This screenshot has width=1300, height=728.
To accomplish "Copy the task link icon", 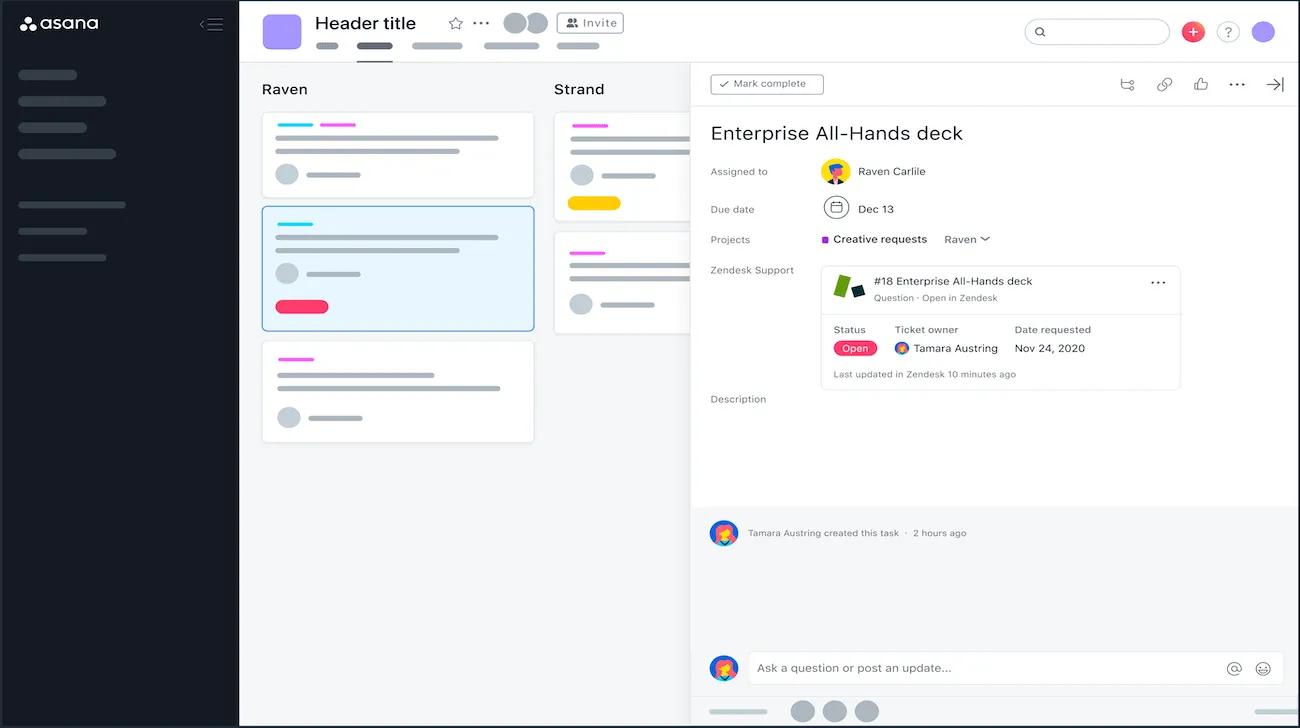I will pyautogui.click(x=1164, y=84).
